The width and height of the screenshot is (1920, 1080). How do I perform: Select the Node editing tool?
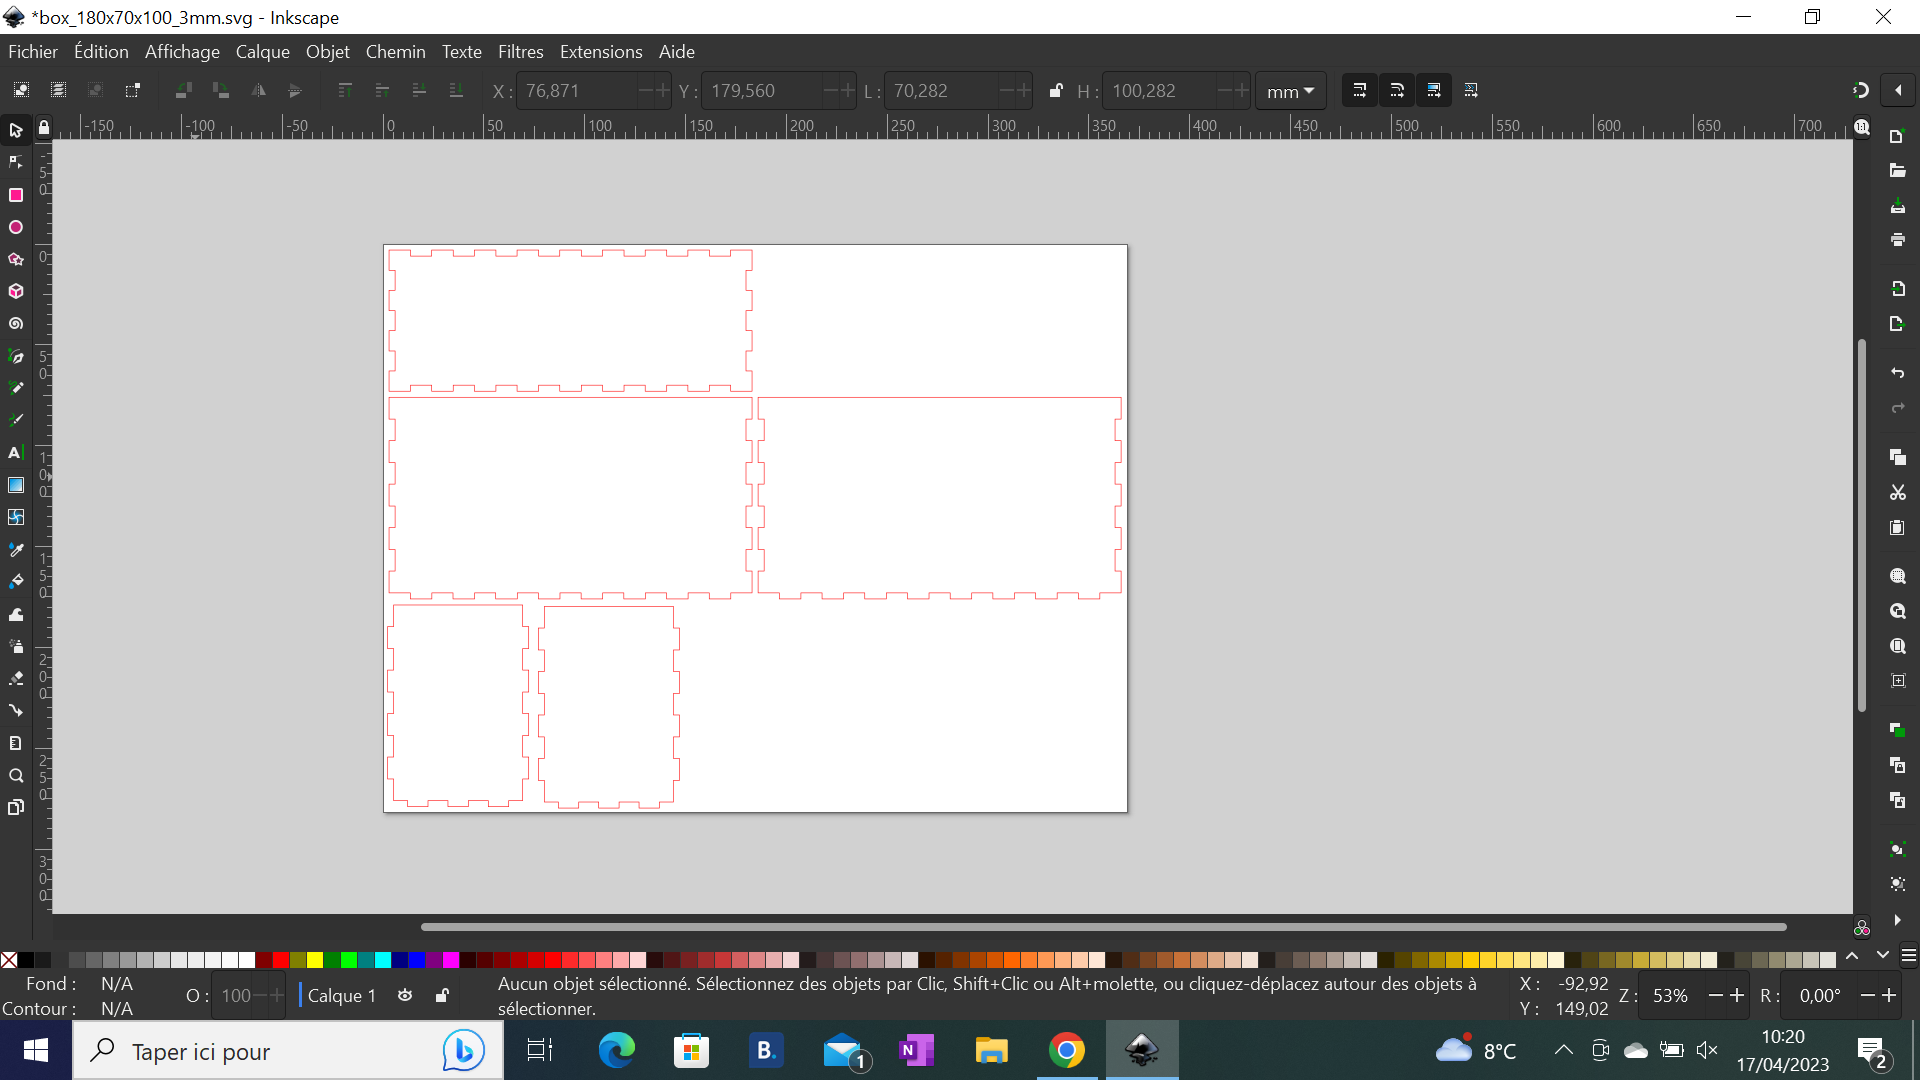pyautogui.click(x=16, y=162)
